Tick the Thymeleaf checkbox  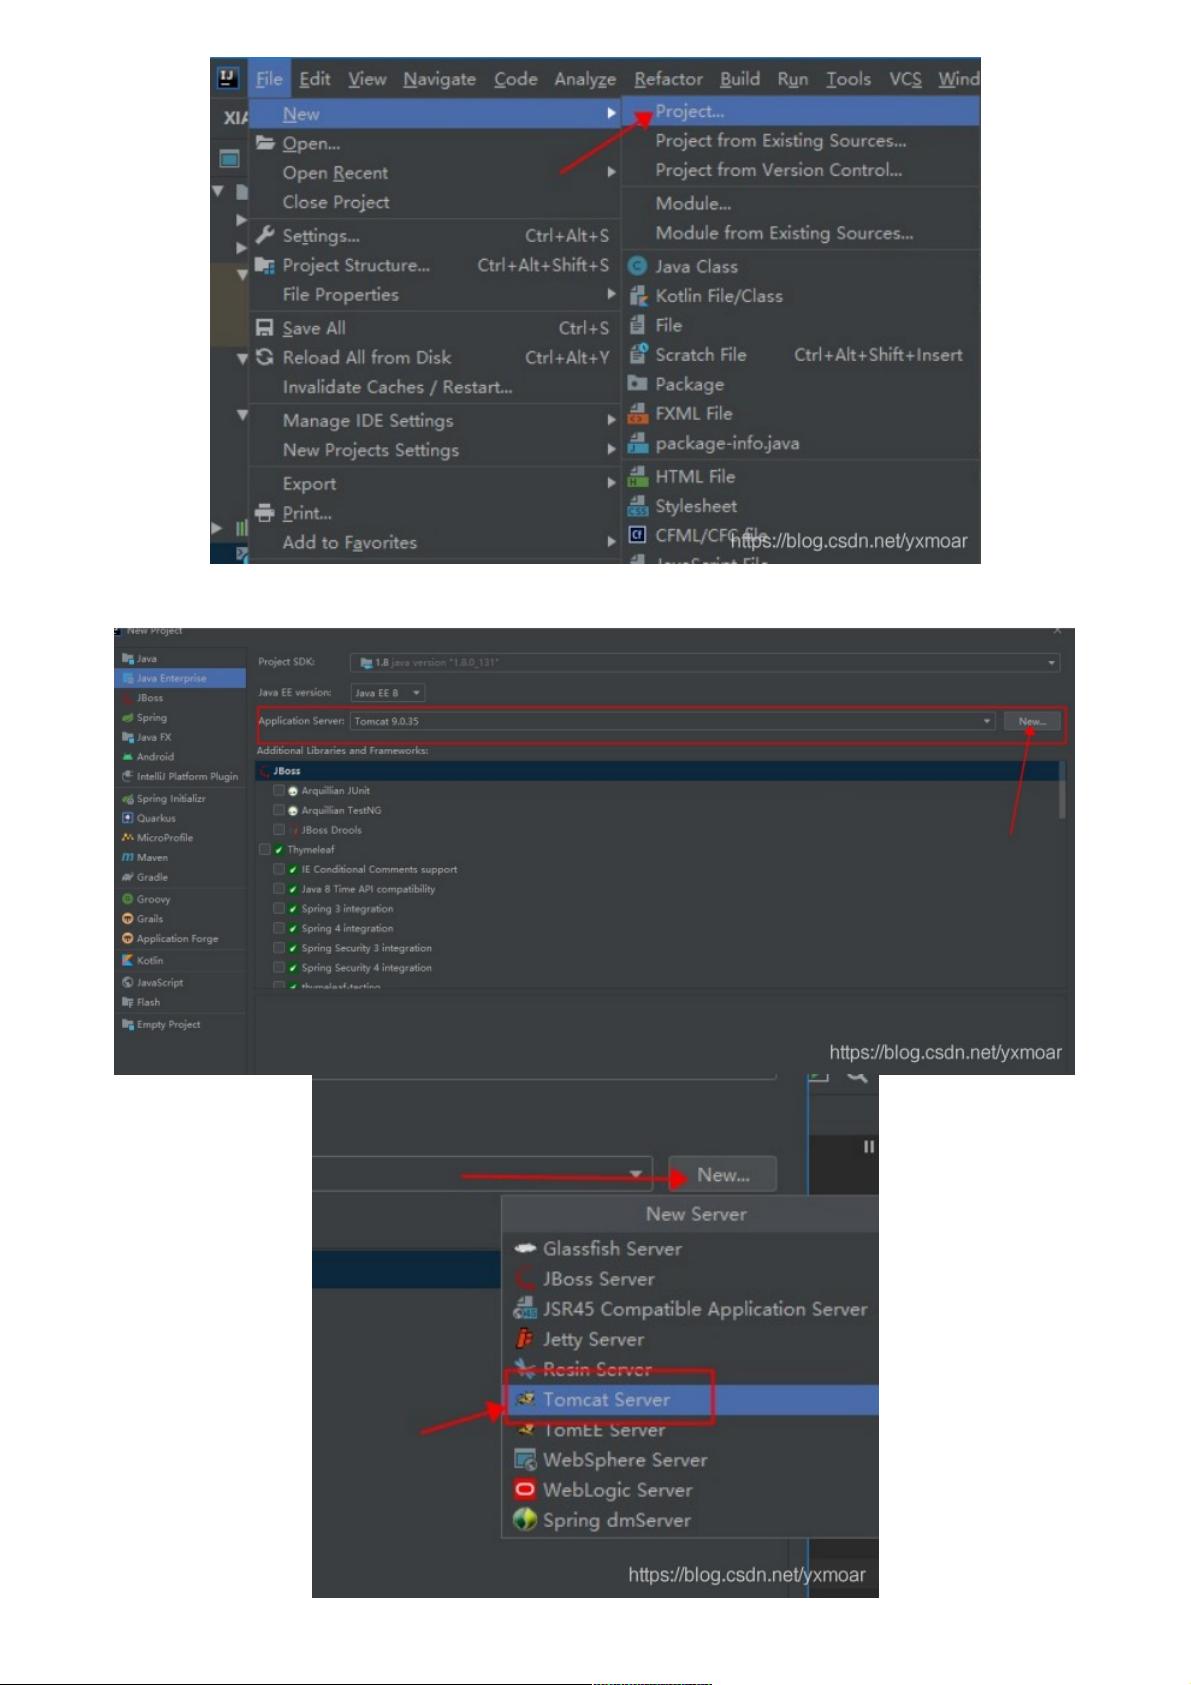[264, 849]
